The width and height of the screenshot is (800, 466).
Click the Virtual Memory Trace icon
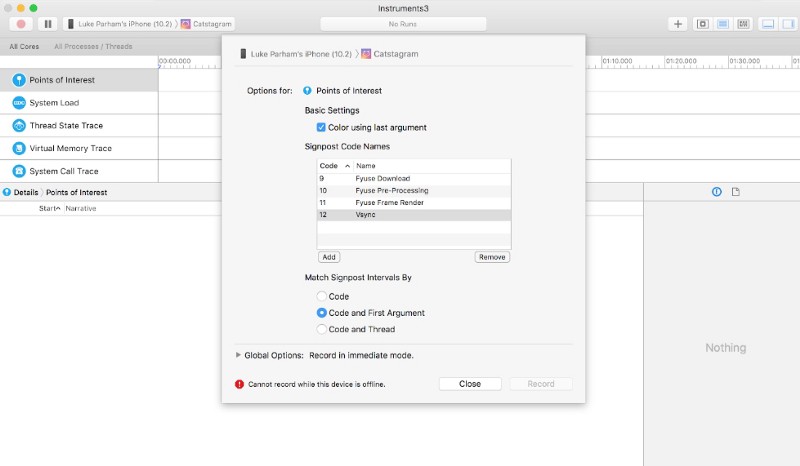pos(19,148)
